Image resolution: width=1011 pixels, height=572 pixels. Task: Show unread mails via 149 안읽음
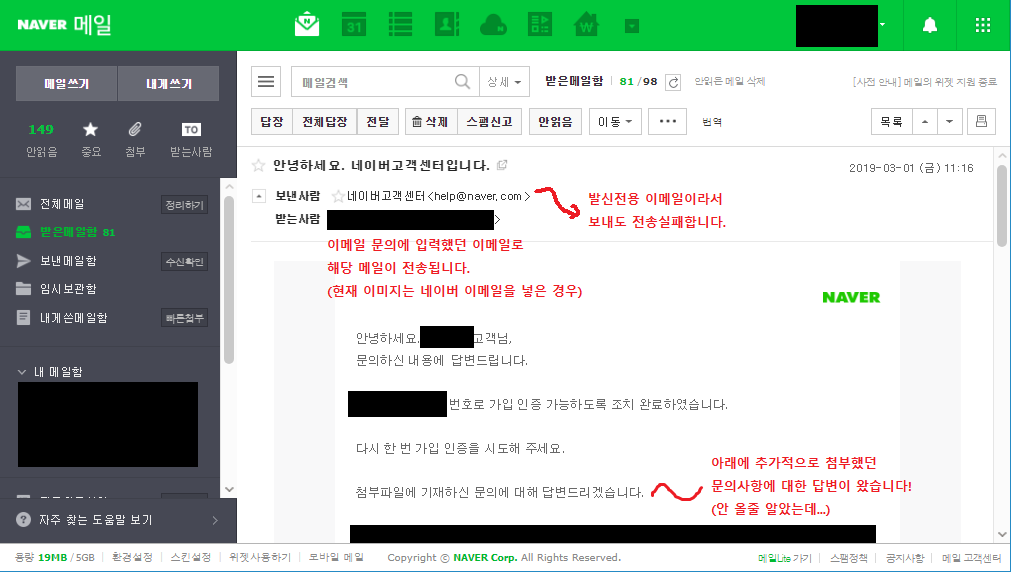click(41, 139)
